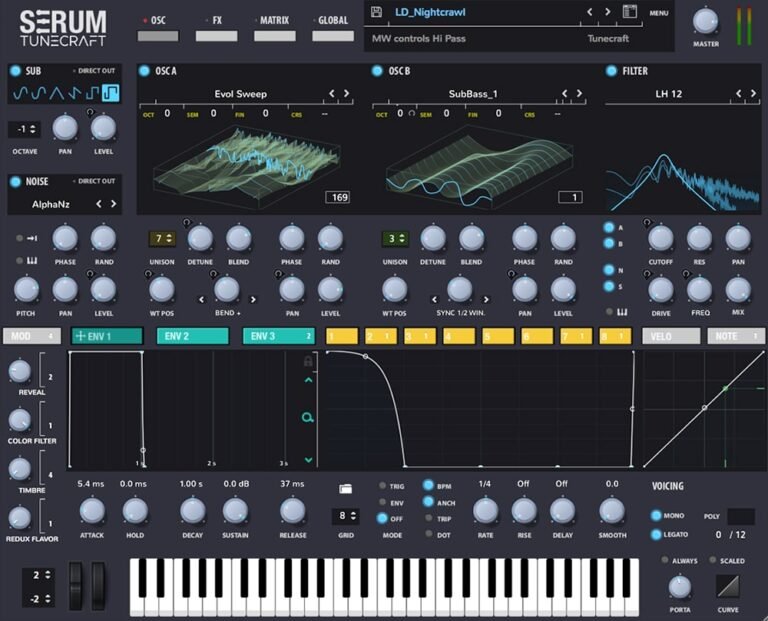
Task: Click the MOD source button
Action: [x=32, y=336]
